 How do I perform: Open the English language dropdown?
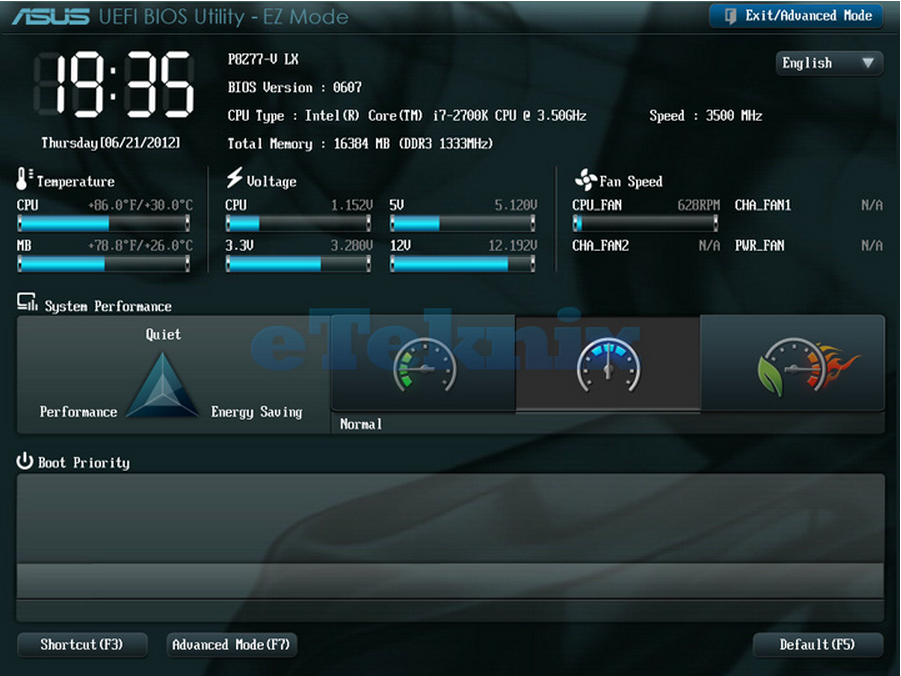coord(829,63)
